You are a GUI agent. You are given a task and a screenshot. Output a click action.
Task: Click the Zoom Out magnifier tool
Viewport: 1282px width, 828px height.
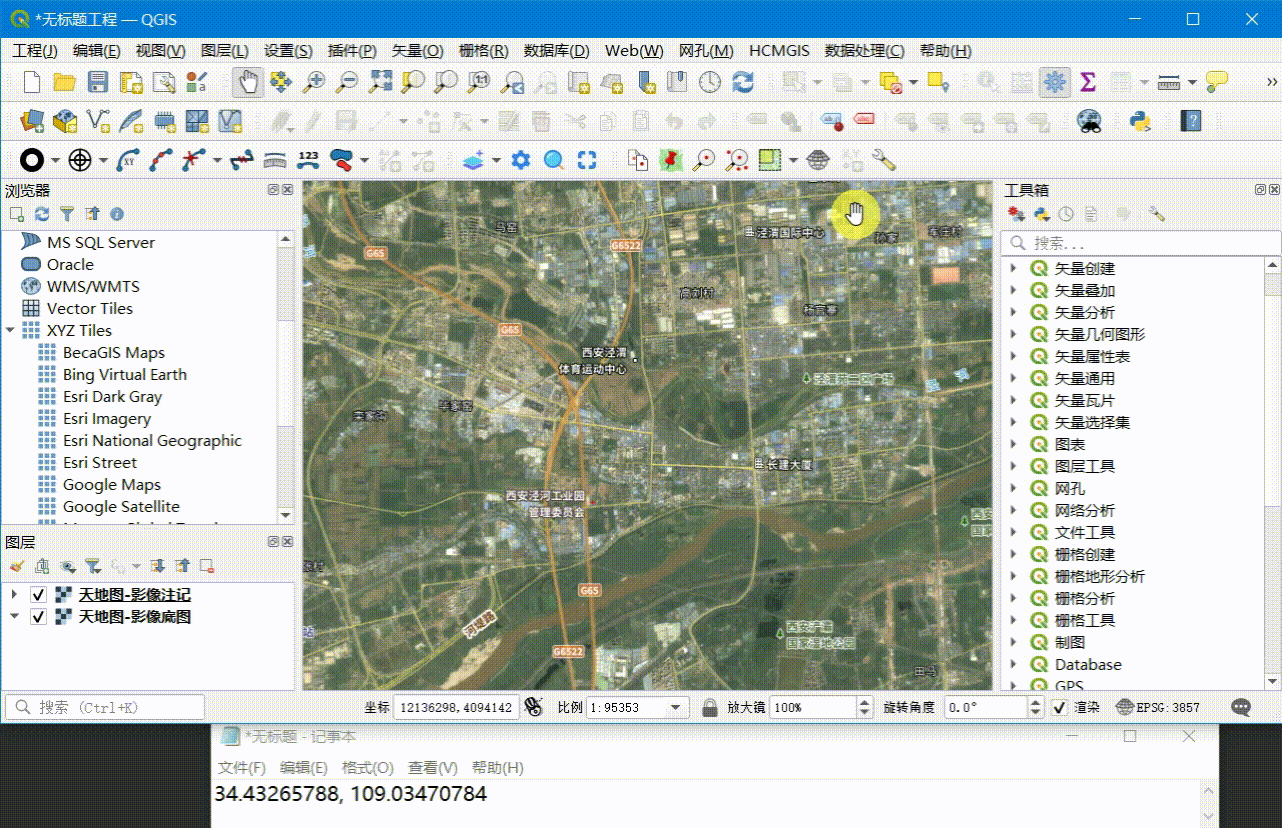pos(347,82)
